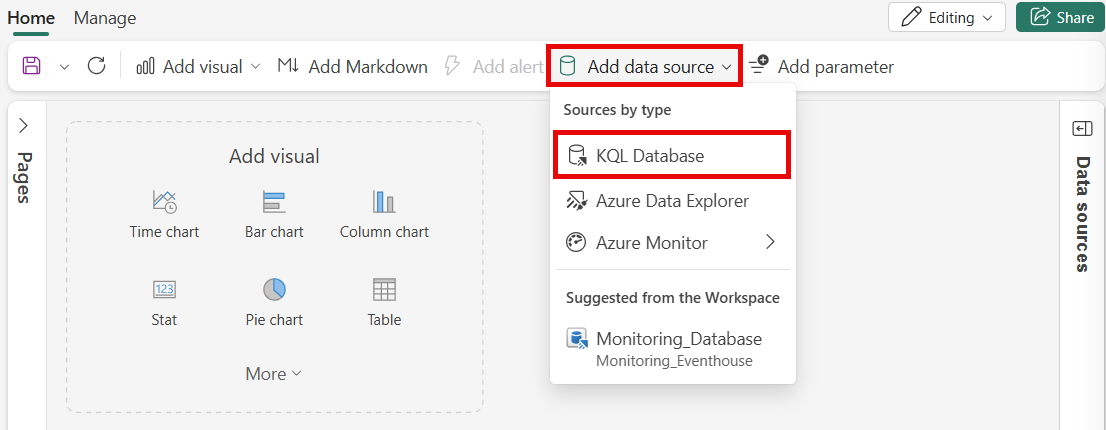Choose the Table visual icon
The height and width of the screenshot is (430, 1106).
click(384, 290)
